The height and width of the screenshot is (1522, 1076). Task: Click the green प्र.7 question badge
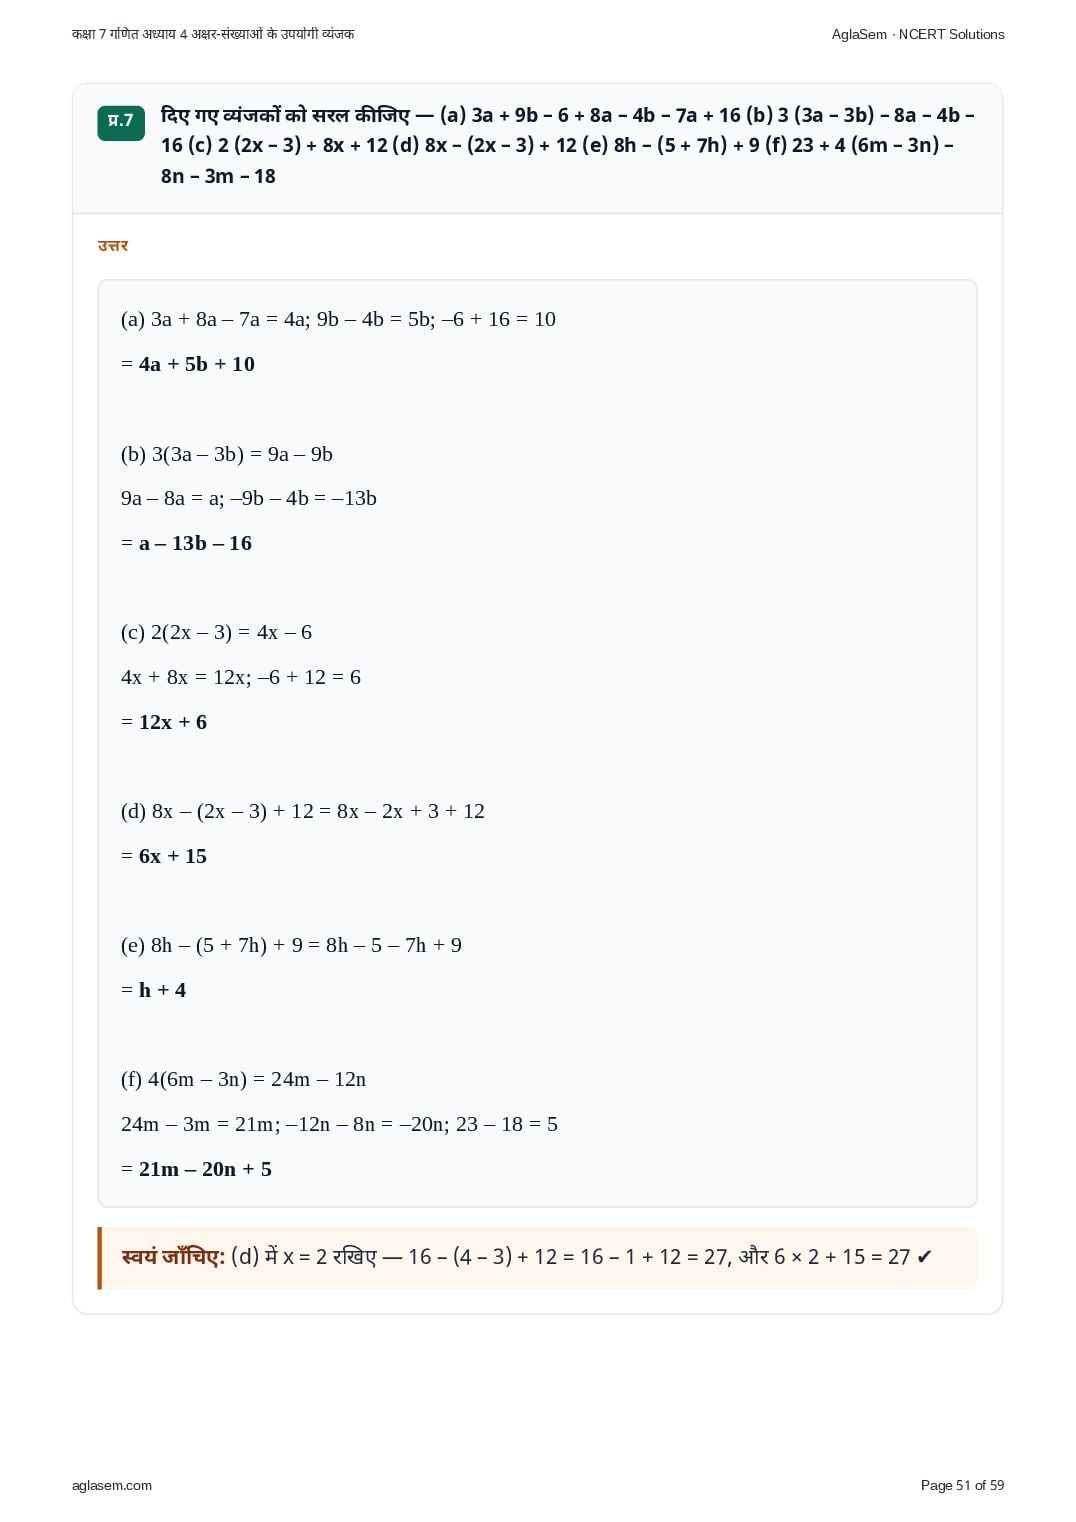[121, 122]
